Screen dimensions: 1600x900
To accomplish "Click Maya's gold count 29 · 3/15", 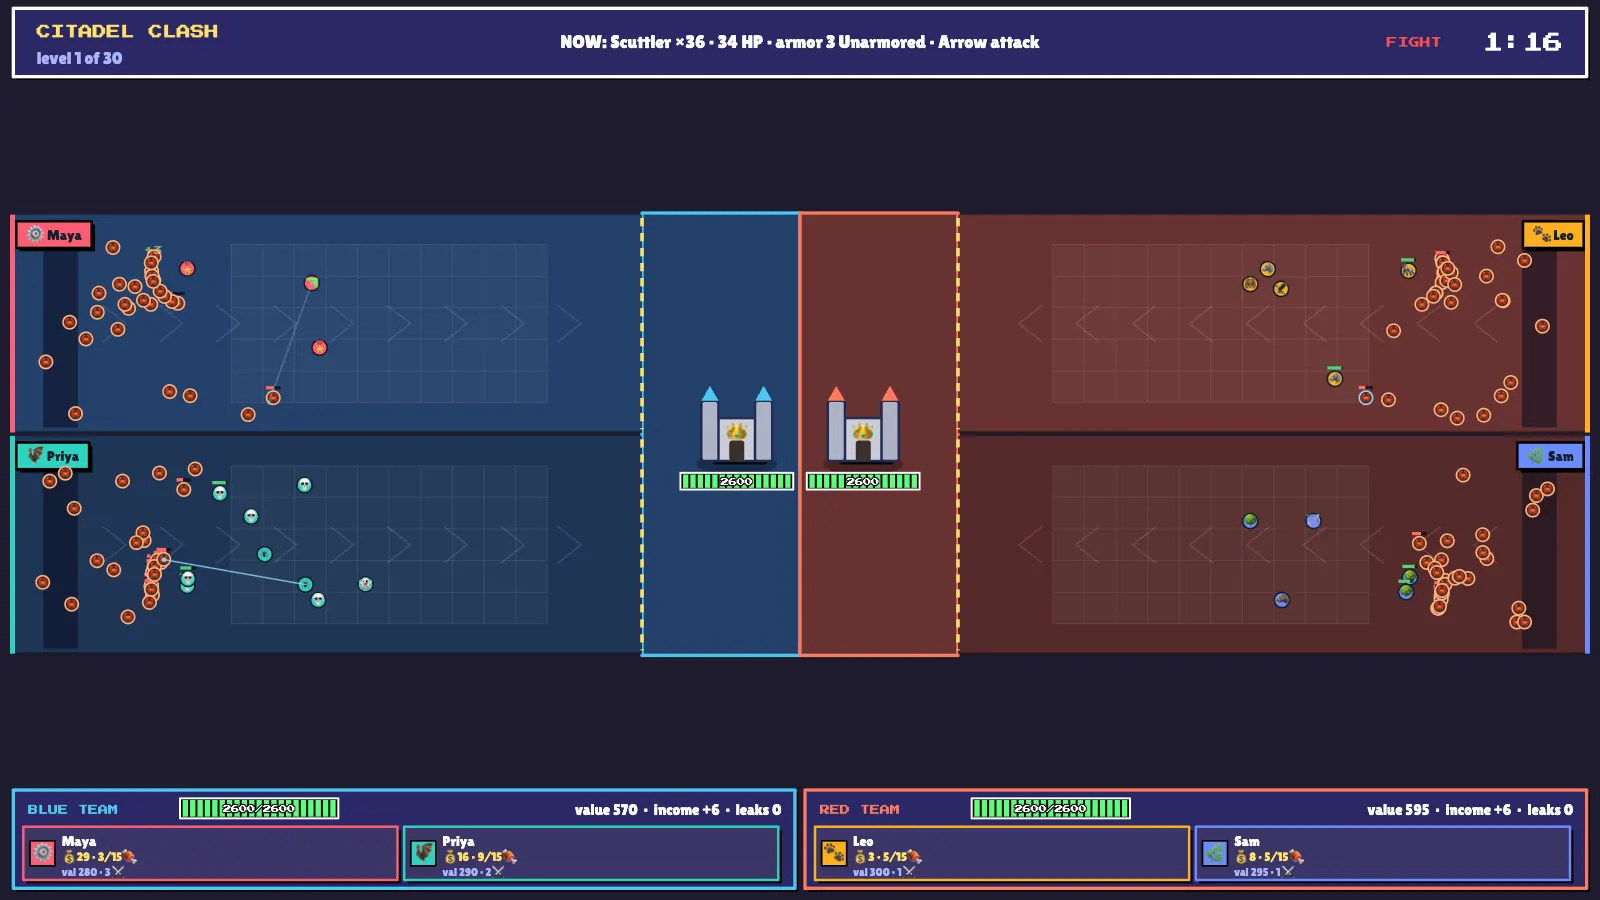I will (x=99, y=857).
